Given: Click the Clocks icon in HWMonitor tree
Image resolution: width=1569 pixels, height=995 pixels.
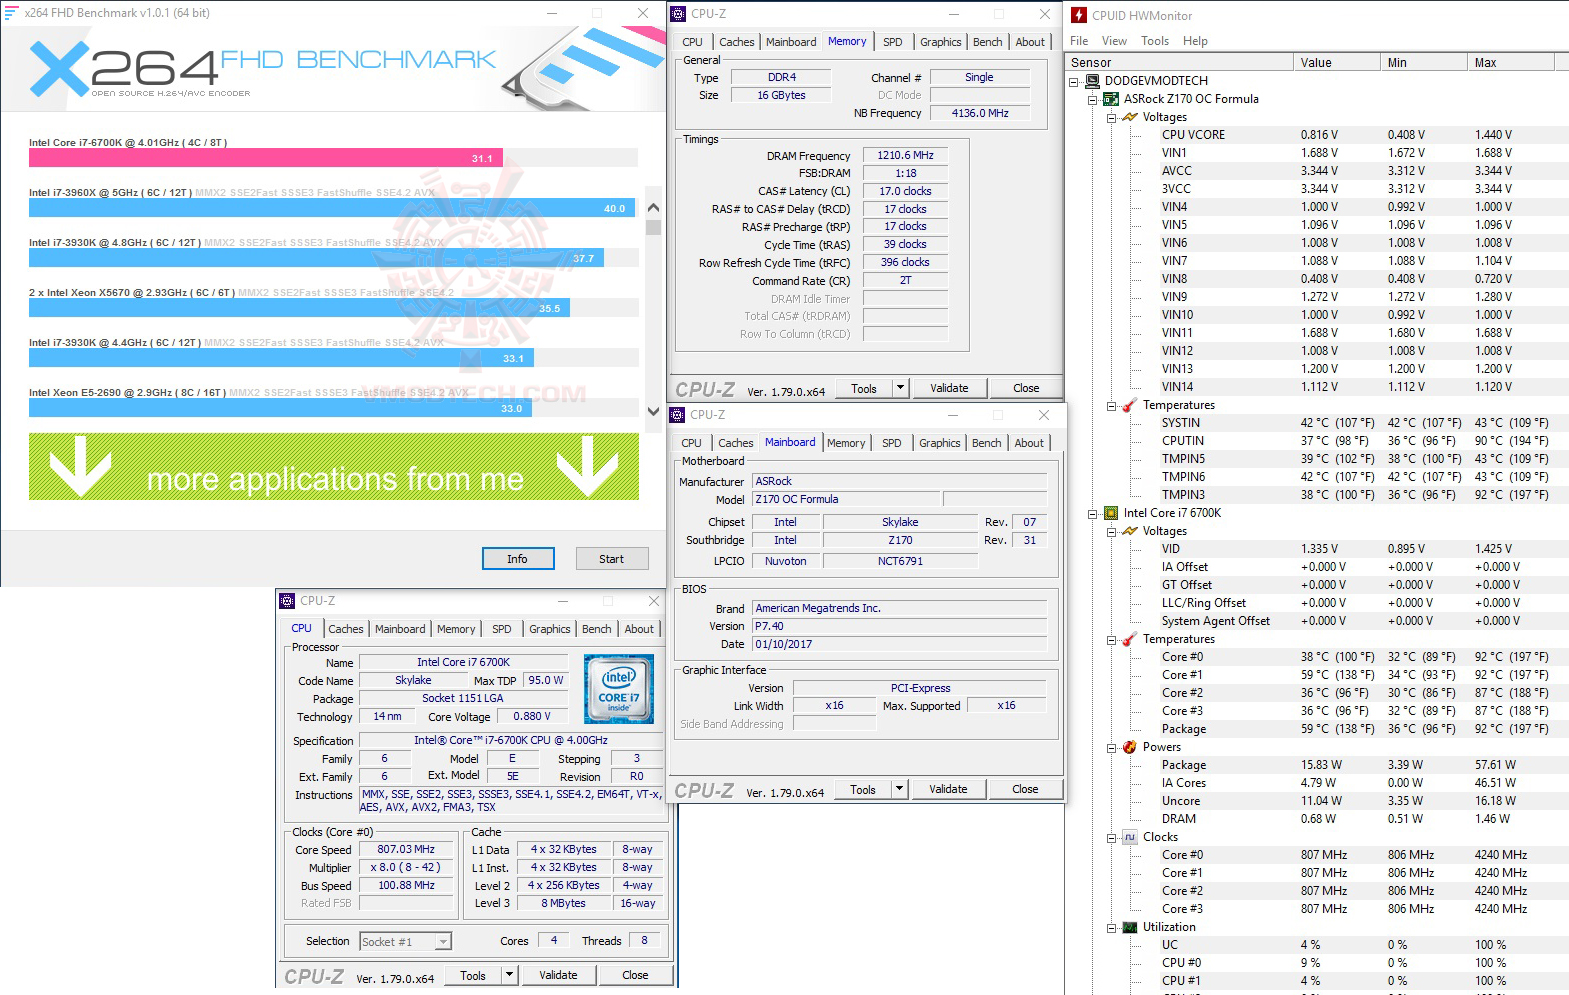Looking at the screenshot, I should coord(1130,837).
